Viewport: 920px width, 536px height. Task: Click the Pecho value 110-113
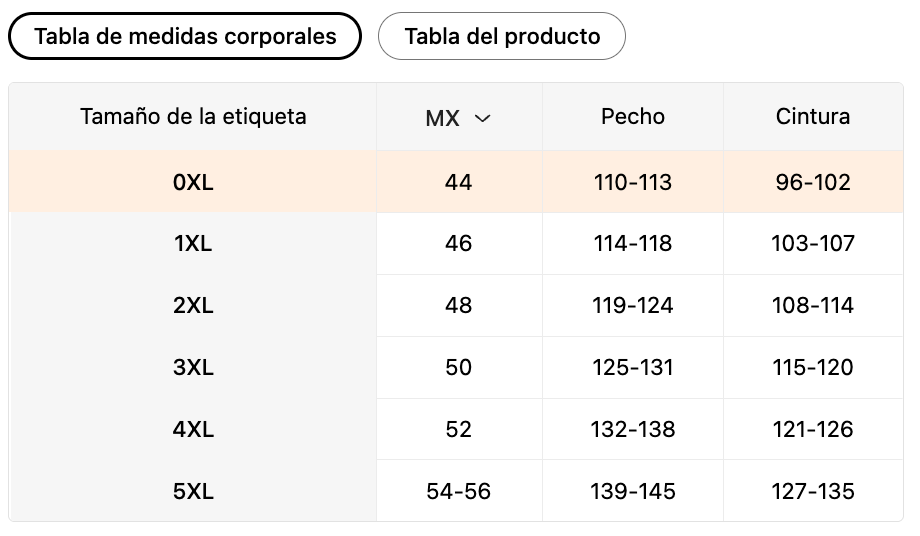pos(632,182)
